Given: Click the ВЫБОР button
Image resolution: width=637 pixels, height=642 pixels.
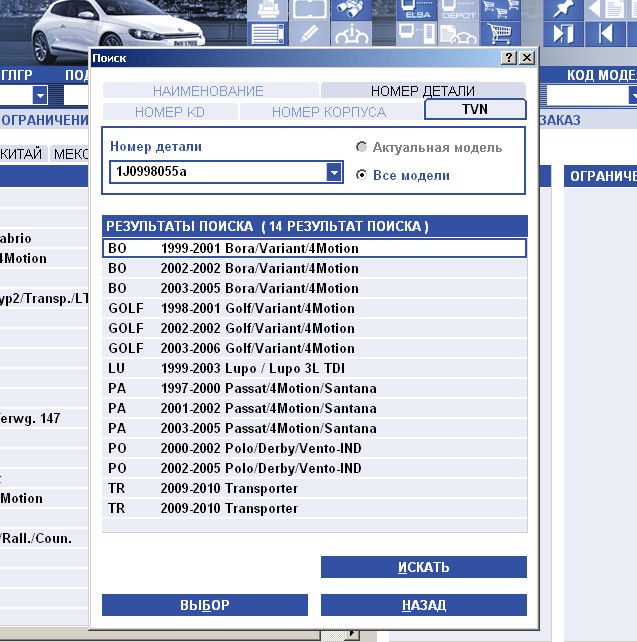Looking at the screenshot, I should click(205, 605).
